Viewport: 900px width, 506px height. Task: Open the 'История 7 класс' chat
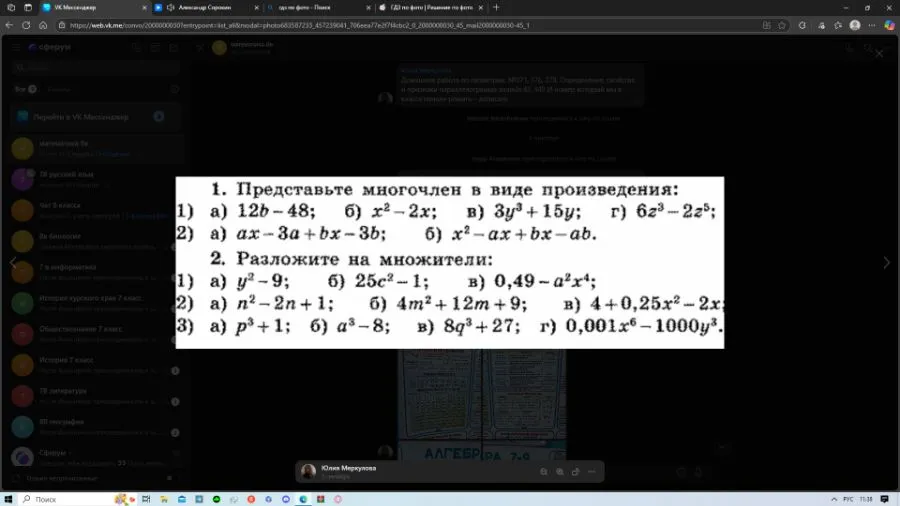click(x=95, y=365)
